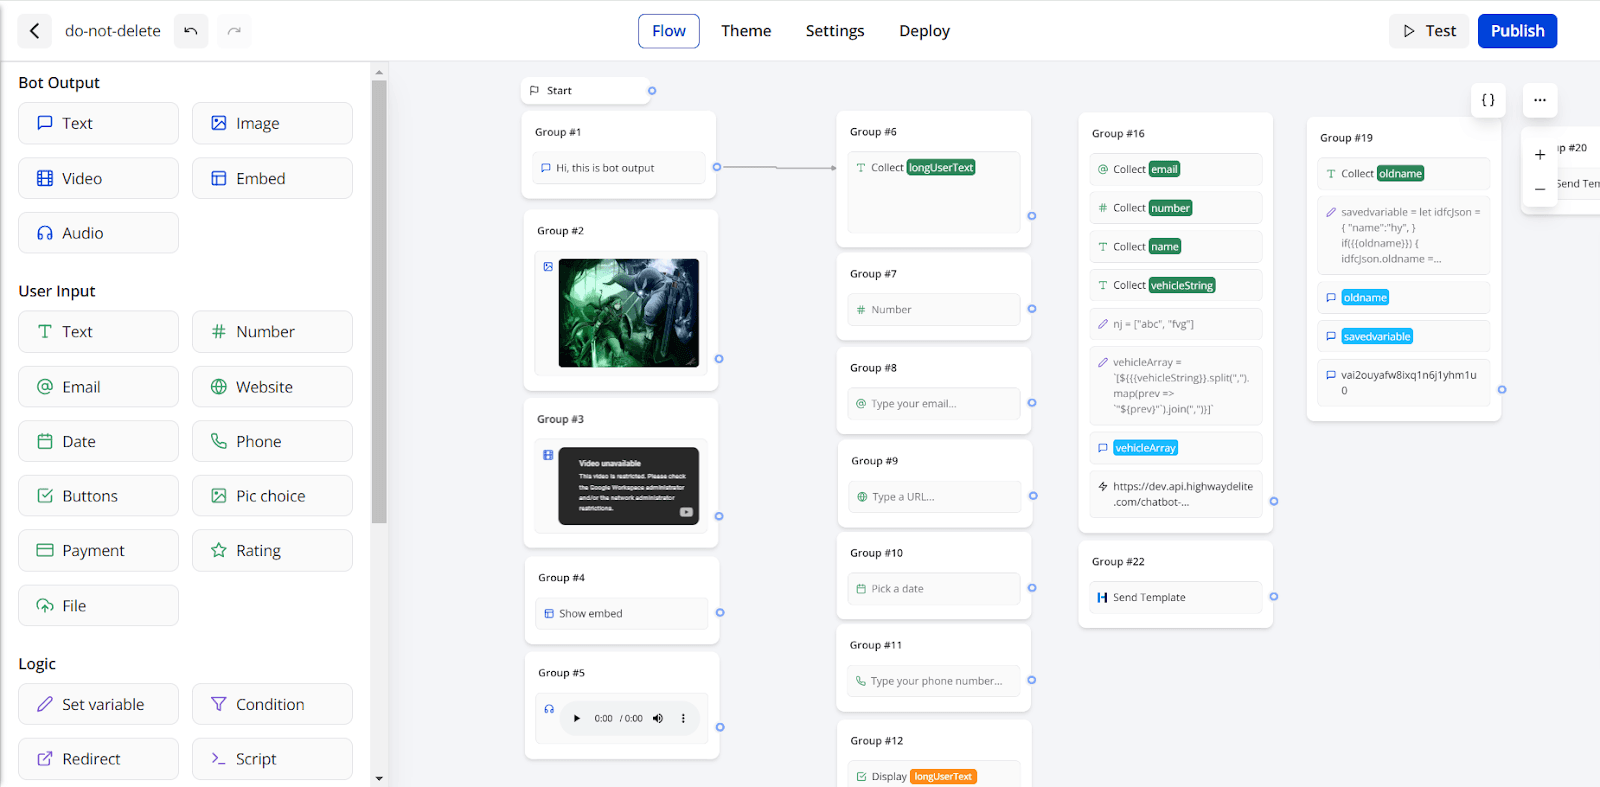Screen dimensions: 1600x787
Task: Choose the Pic choice input block
Action: (272, 496)
